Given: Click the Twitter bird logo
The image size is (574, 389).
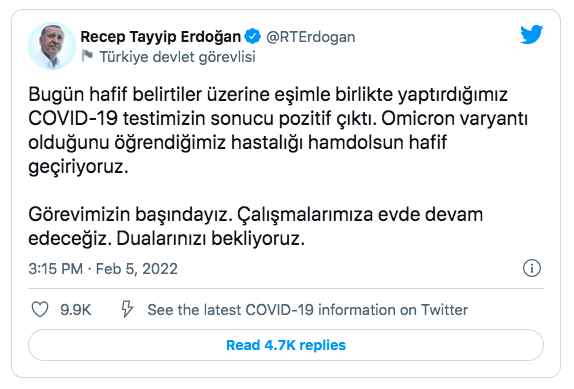Looking at the screenshot, I should point(531,34).
